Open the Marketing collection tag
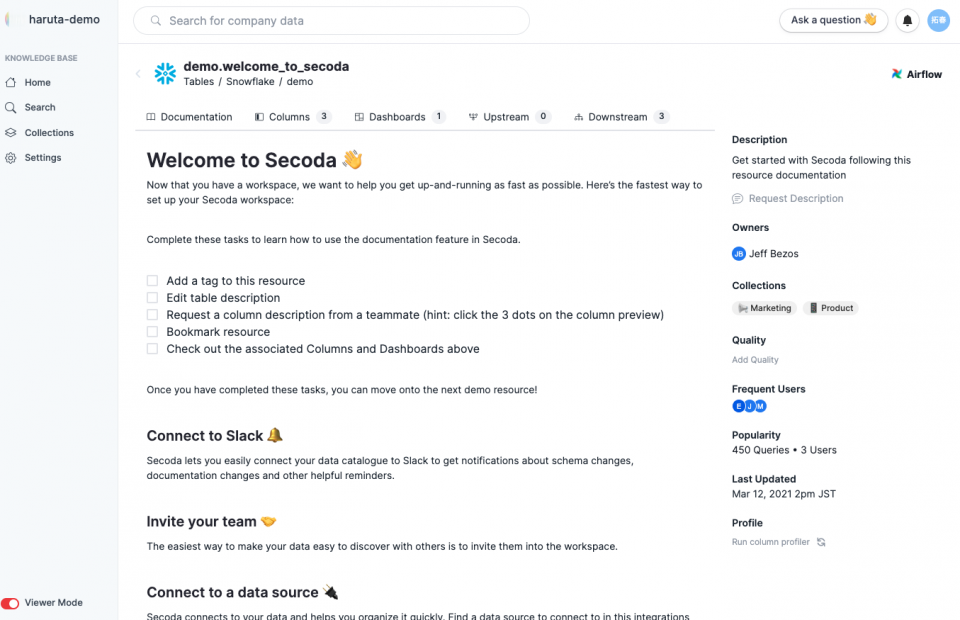Image resolution: width=960 pixels, height=620 pixels. [764, 308]
